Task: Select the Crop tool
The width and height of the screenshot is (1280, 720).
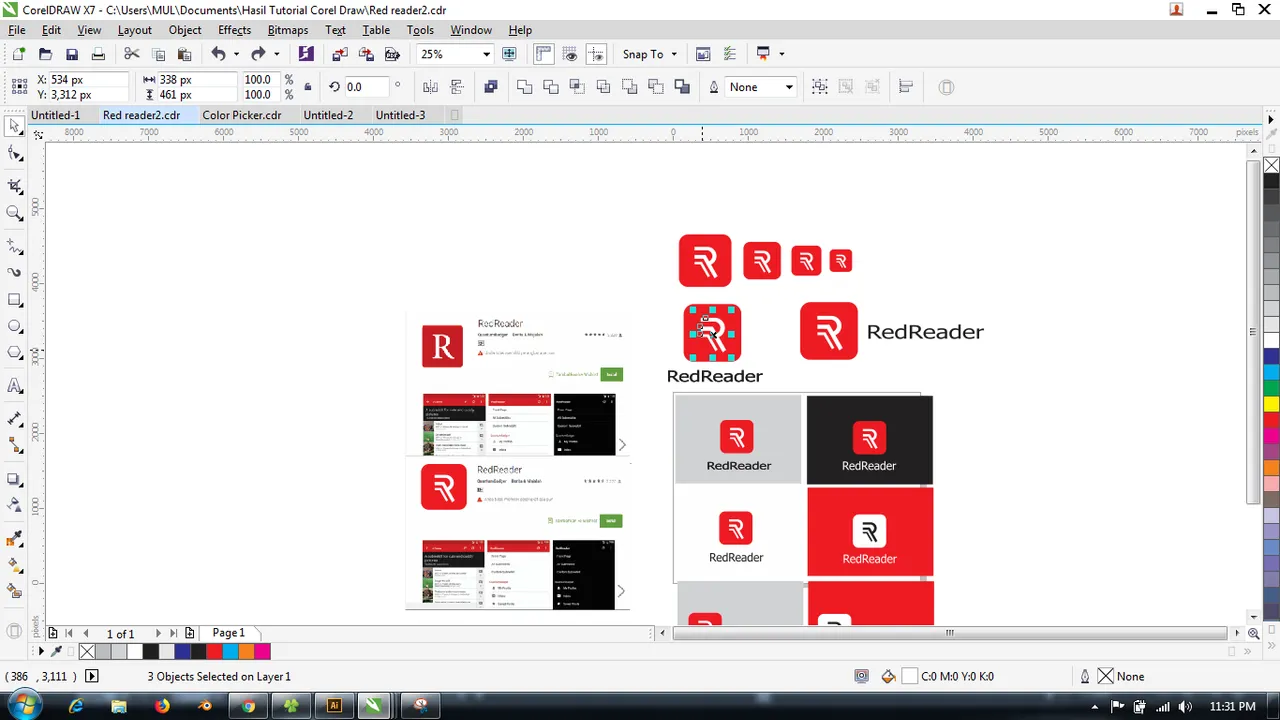Action: (x=14, y=185)
